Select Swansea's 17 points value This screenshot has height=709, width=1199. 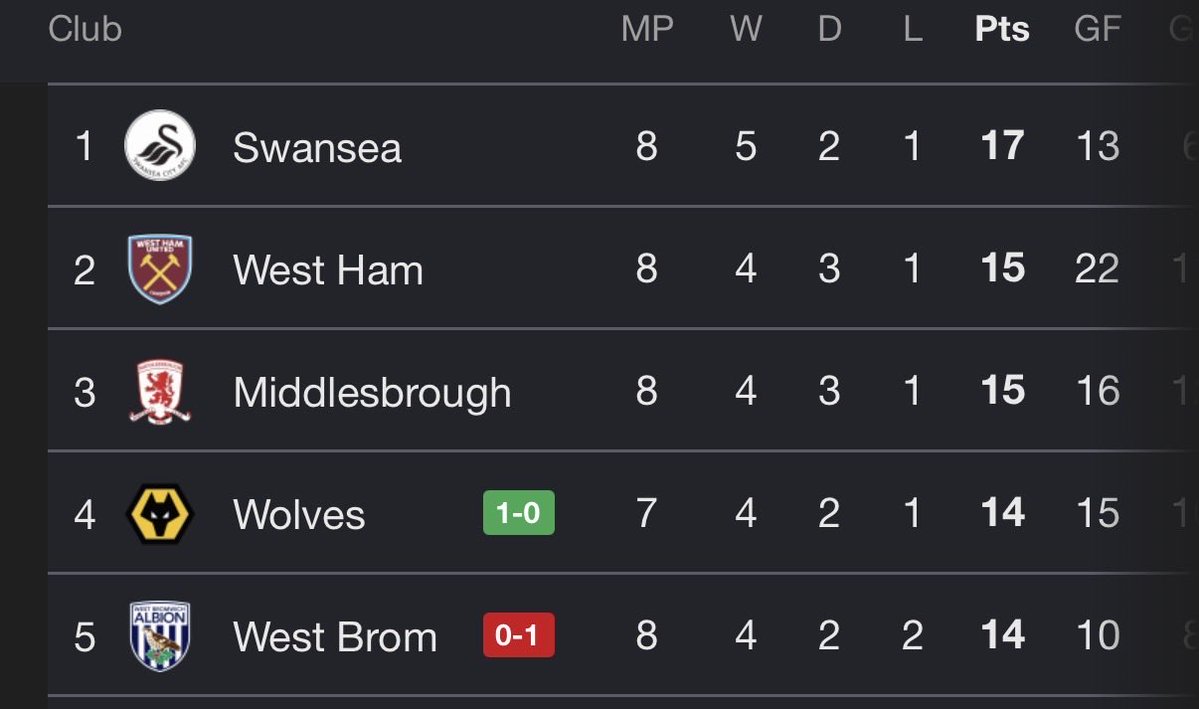click(x=1002, y=145)
